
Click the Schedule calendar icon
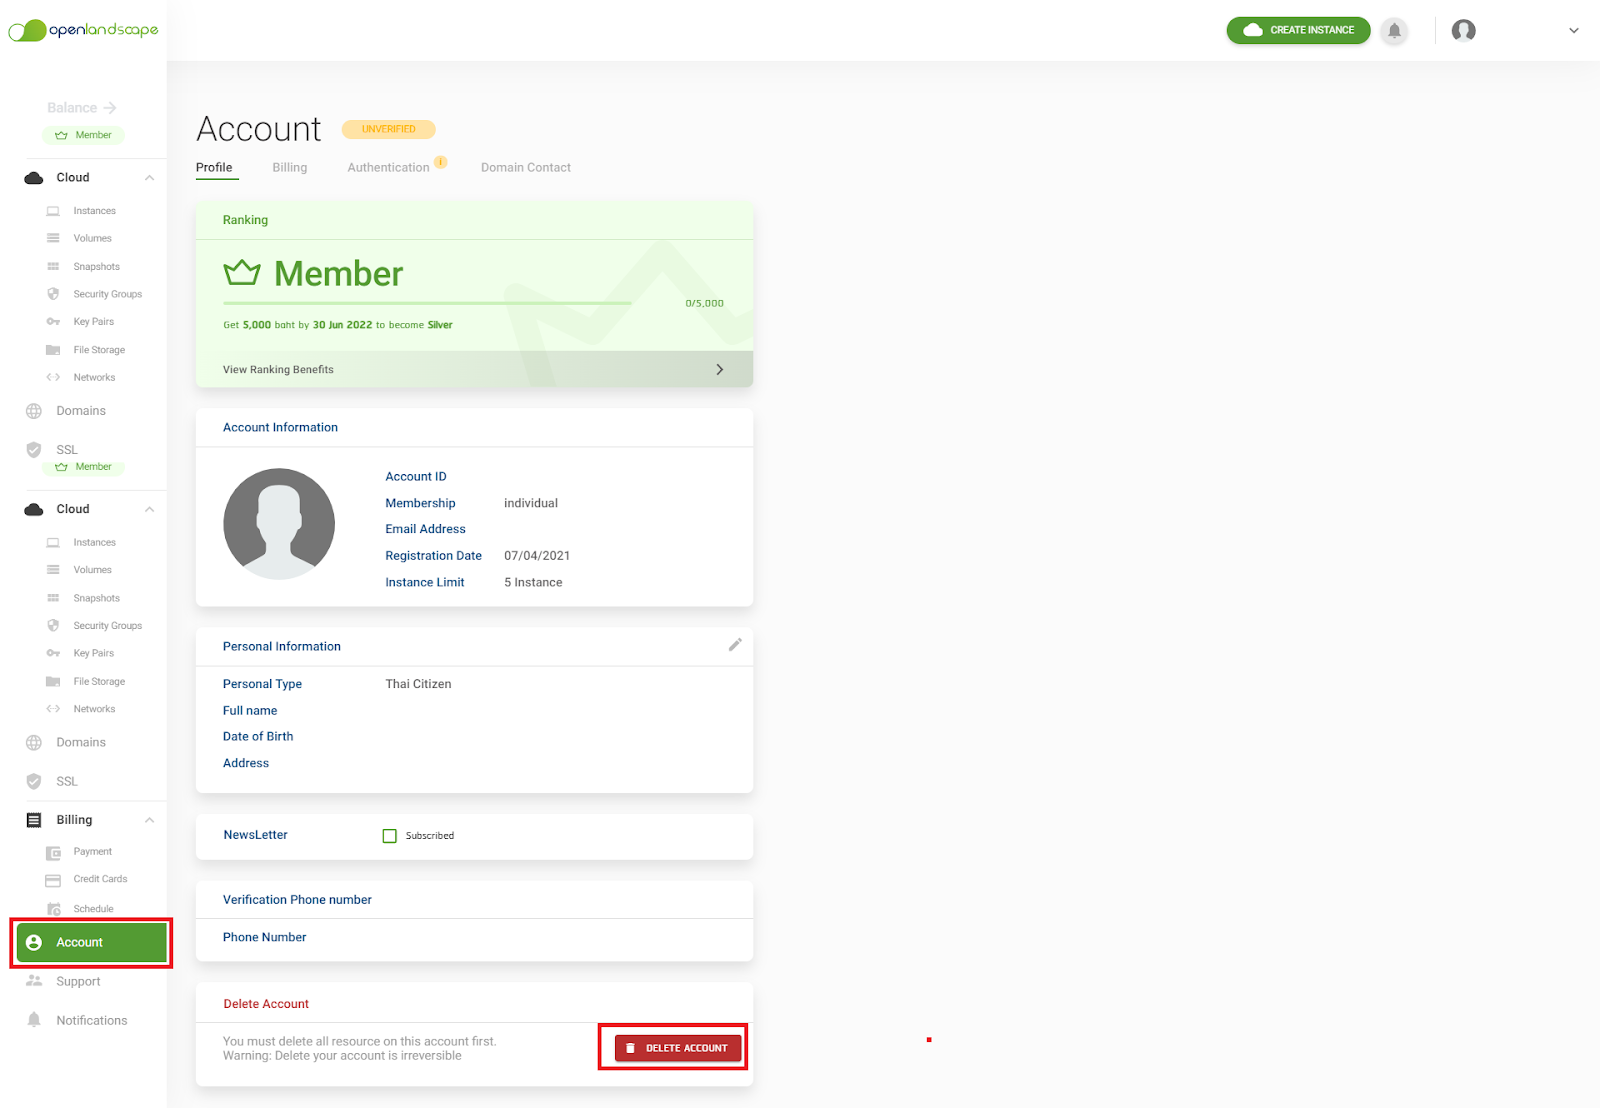click(54, 909)
